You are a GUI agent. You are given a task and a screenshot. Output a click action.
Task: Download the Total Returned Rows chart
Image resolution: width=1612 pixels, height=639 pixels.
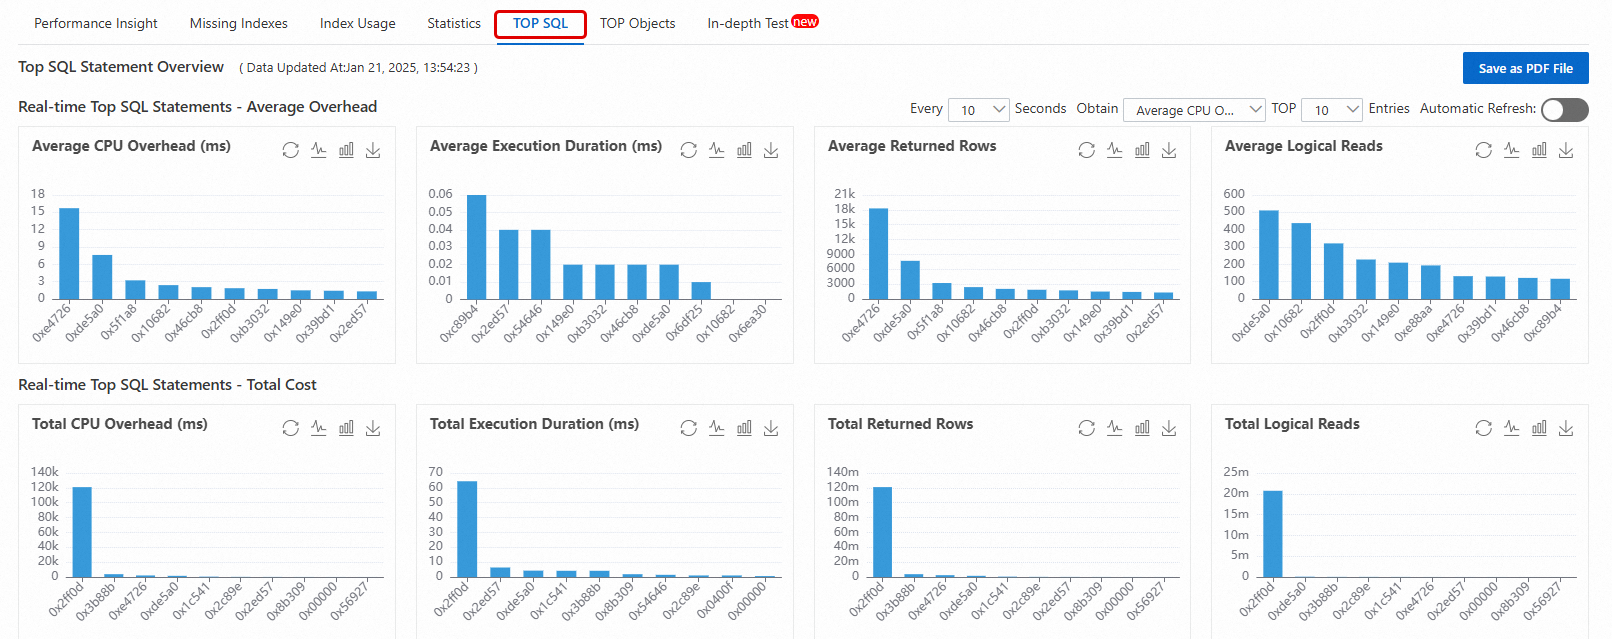coord(1169,428)
